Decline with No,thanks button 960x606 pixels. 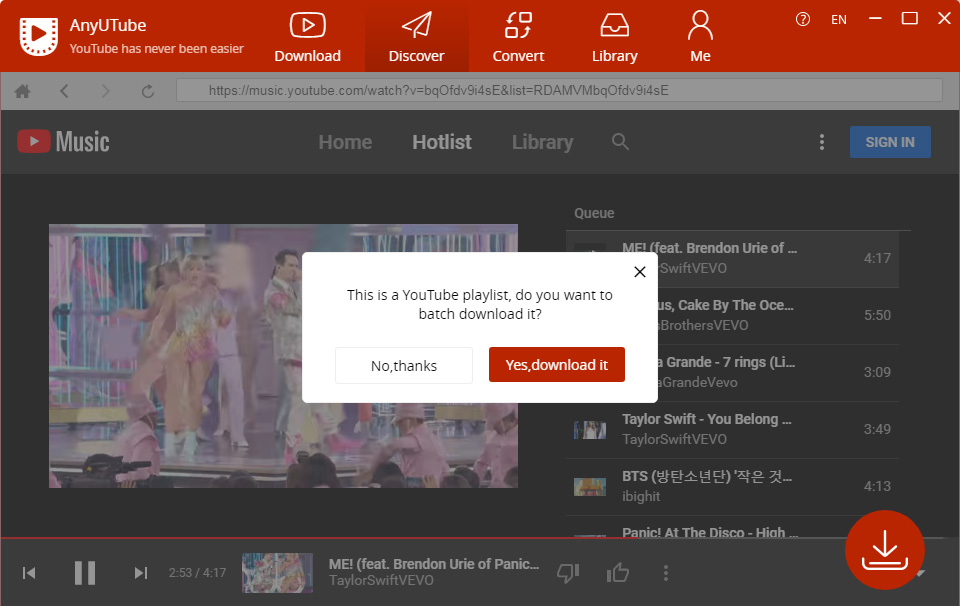[x=404, y=365]
